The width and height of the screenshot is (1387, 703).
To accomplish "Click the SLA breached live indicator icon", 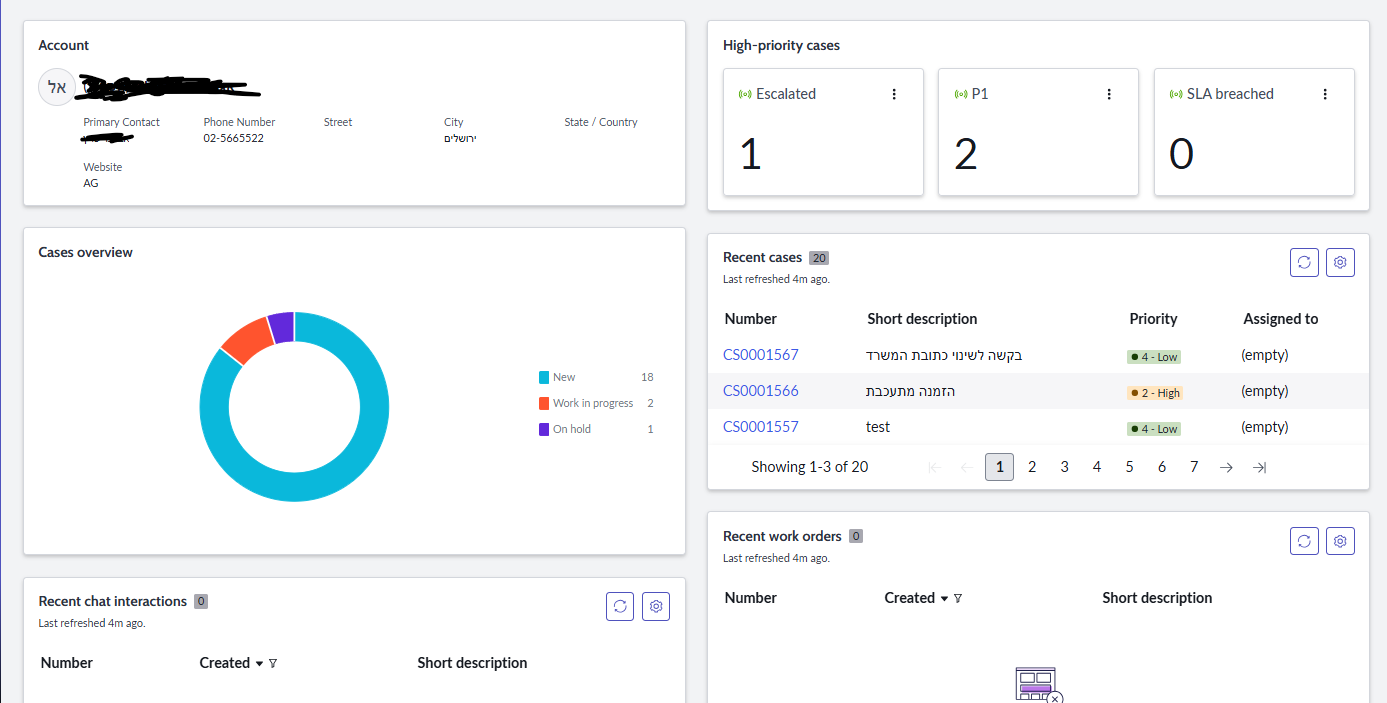I will [x=1176, y=94].
